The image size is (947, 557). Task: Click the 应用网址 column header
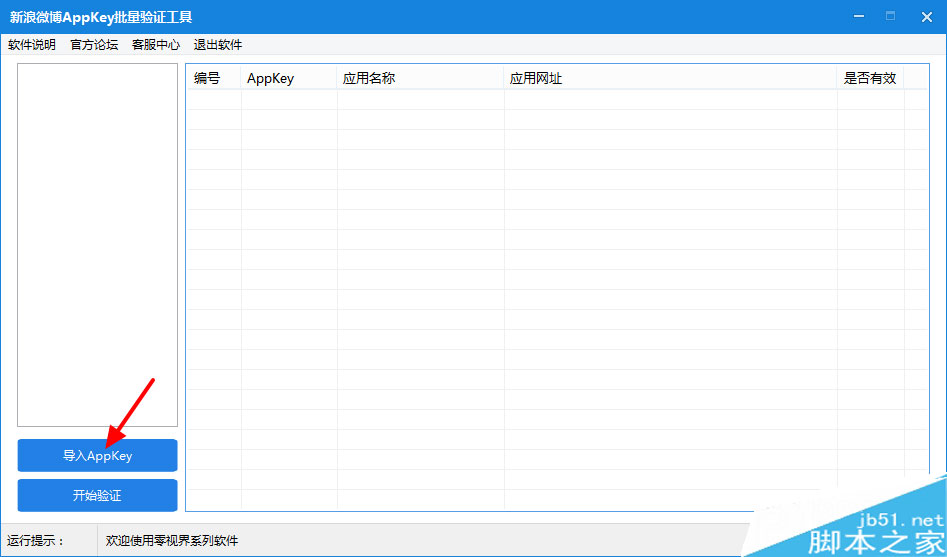[x=670, y=78]
